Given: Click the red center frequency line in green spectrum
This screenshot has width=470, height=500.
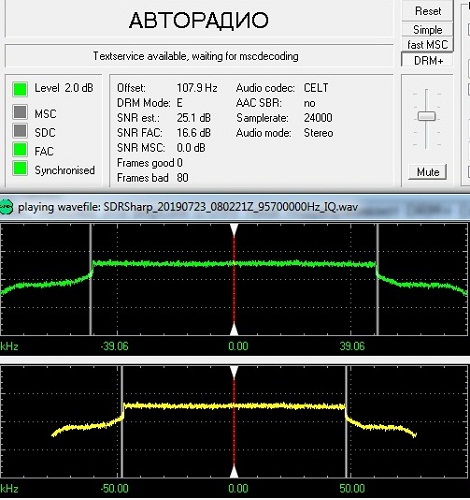Looking at the screenshot, I should point(234,279).
